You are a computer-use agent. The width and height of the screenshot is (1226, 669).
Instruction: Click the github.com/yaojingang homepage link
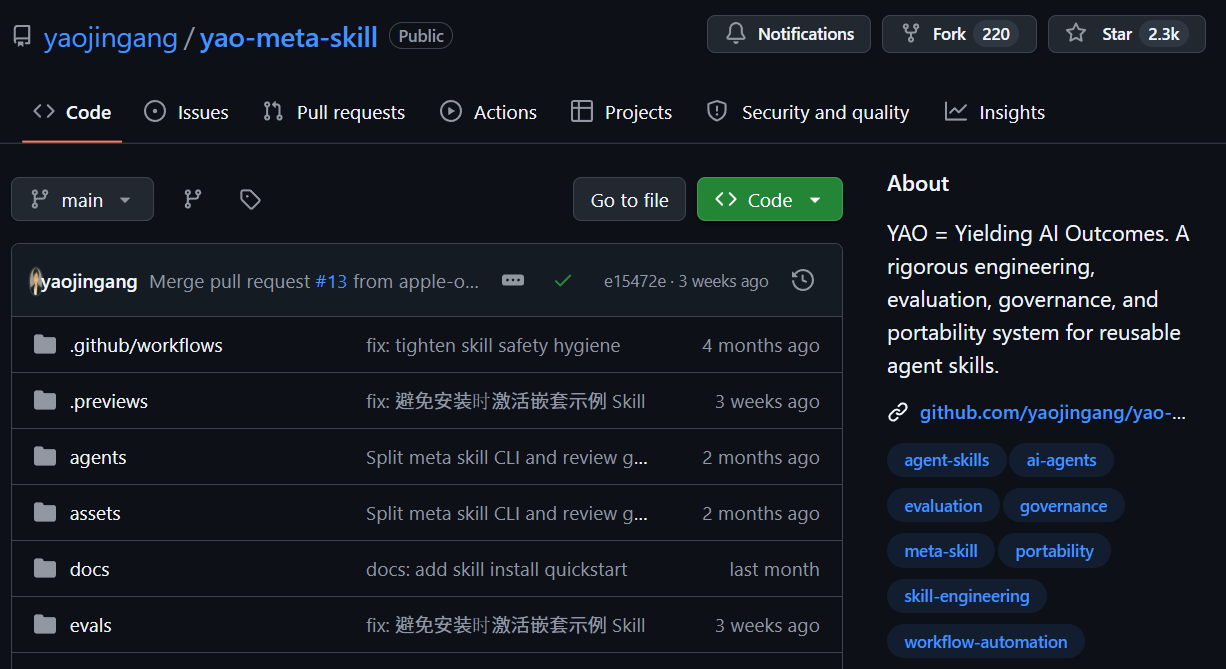pyautogui.click(x=1053, y=412)
